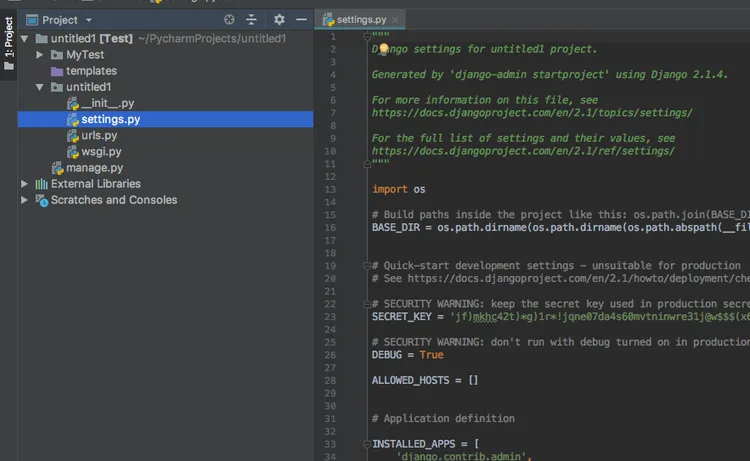Click the 'import os' statement
The width and height of the screenshot is (750, 461).
398,189
